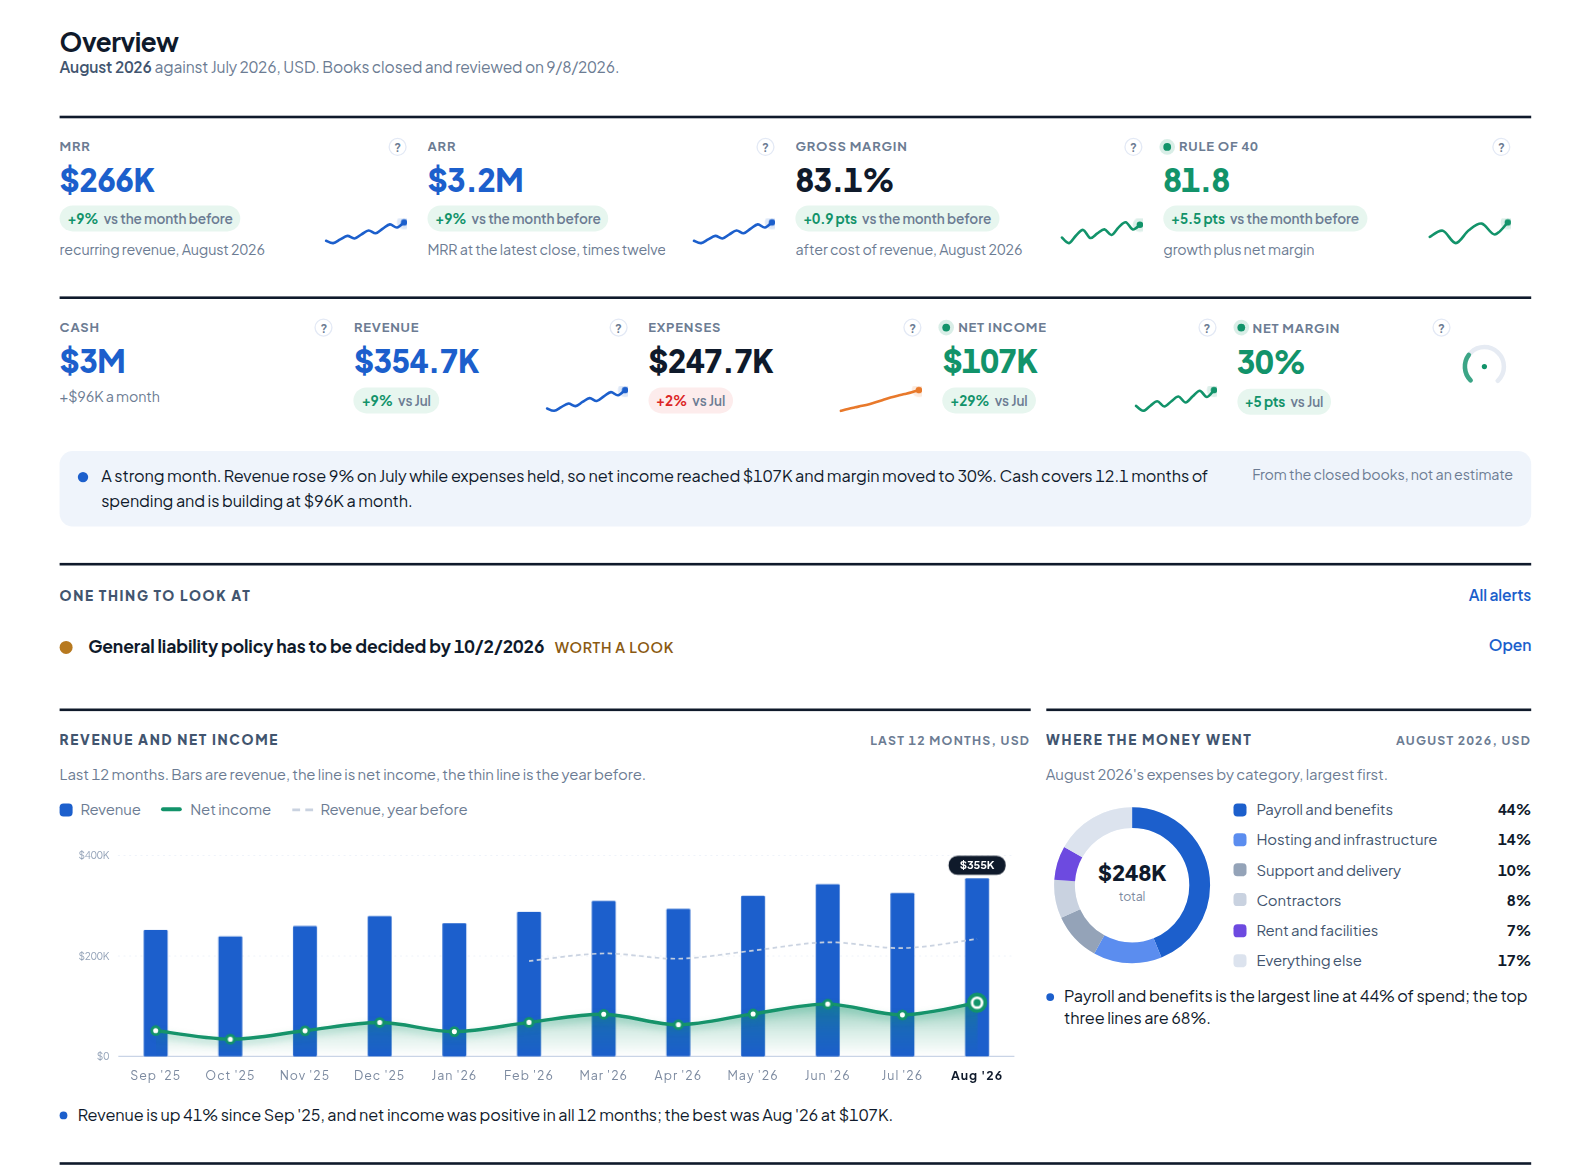Click the +2% vs Jul expenses badge
This screenshot has width=1591, height=1170.
pyautogui.click(x=691, y=401)
